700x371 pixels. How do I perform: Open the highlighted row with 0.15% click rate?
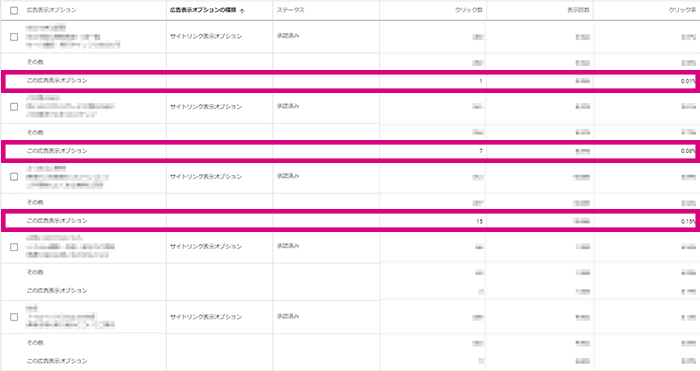(x=350, y=221)
